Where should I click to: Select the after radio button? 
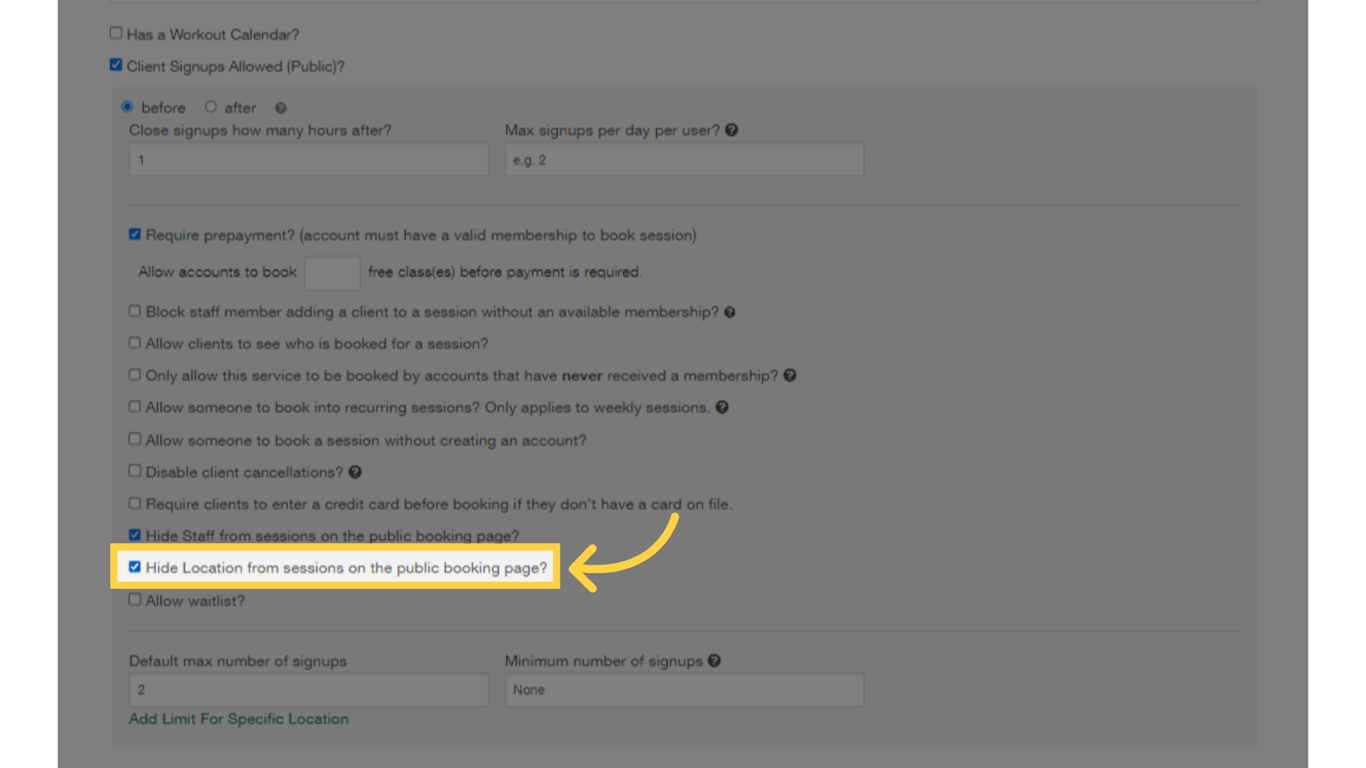click(x=211, y=107)
